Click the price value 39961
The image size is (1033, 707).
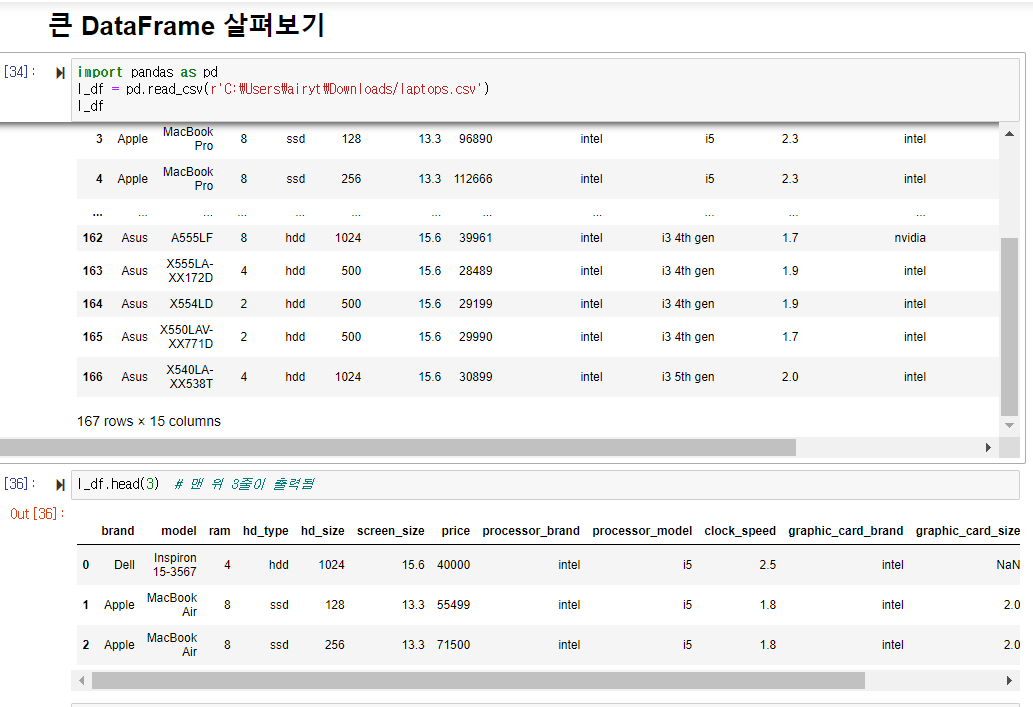476,238
